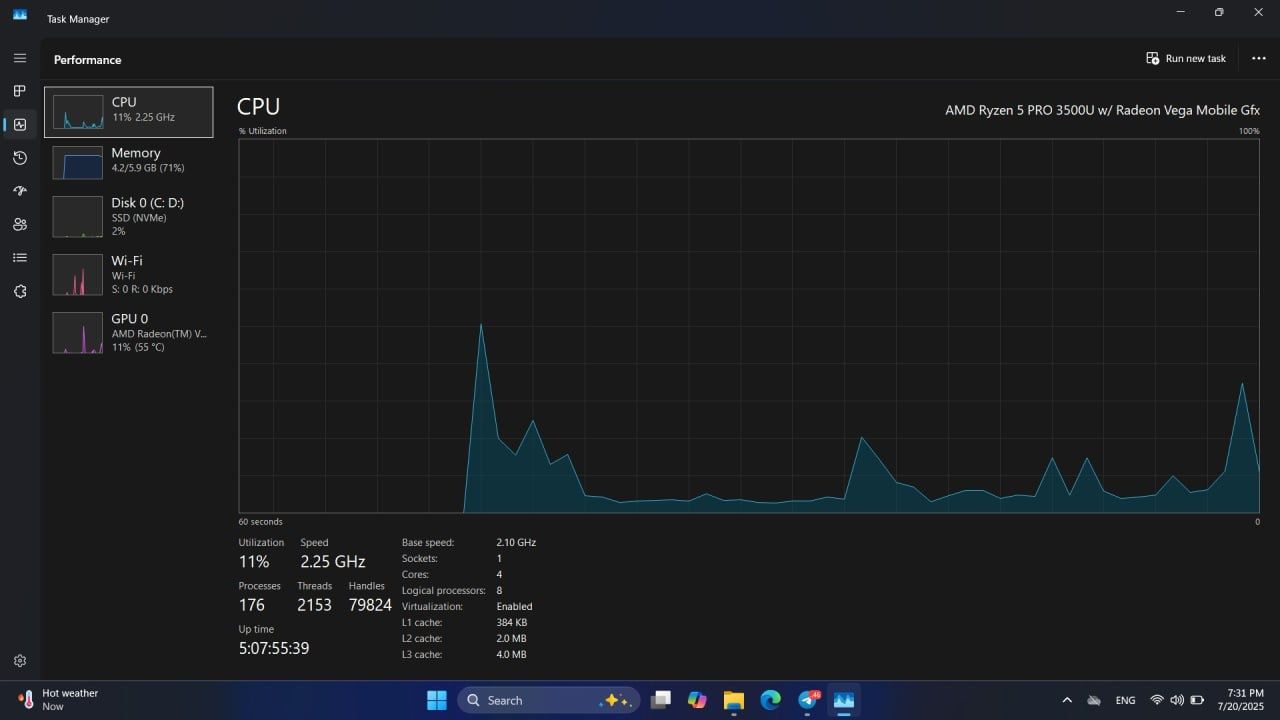Click the Logical processors value 8
The width and height of the screenshot is (1280, 720).
pyautogui.click(x=499, y=590)
